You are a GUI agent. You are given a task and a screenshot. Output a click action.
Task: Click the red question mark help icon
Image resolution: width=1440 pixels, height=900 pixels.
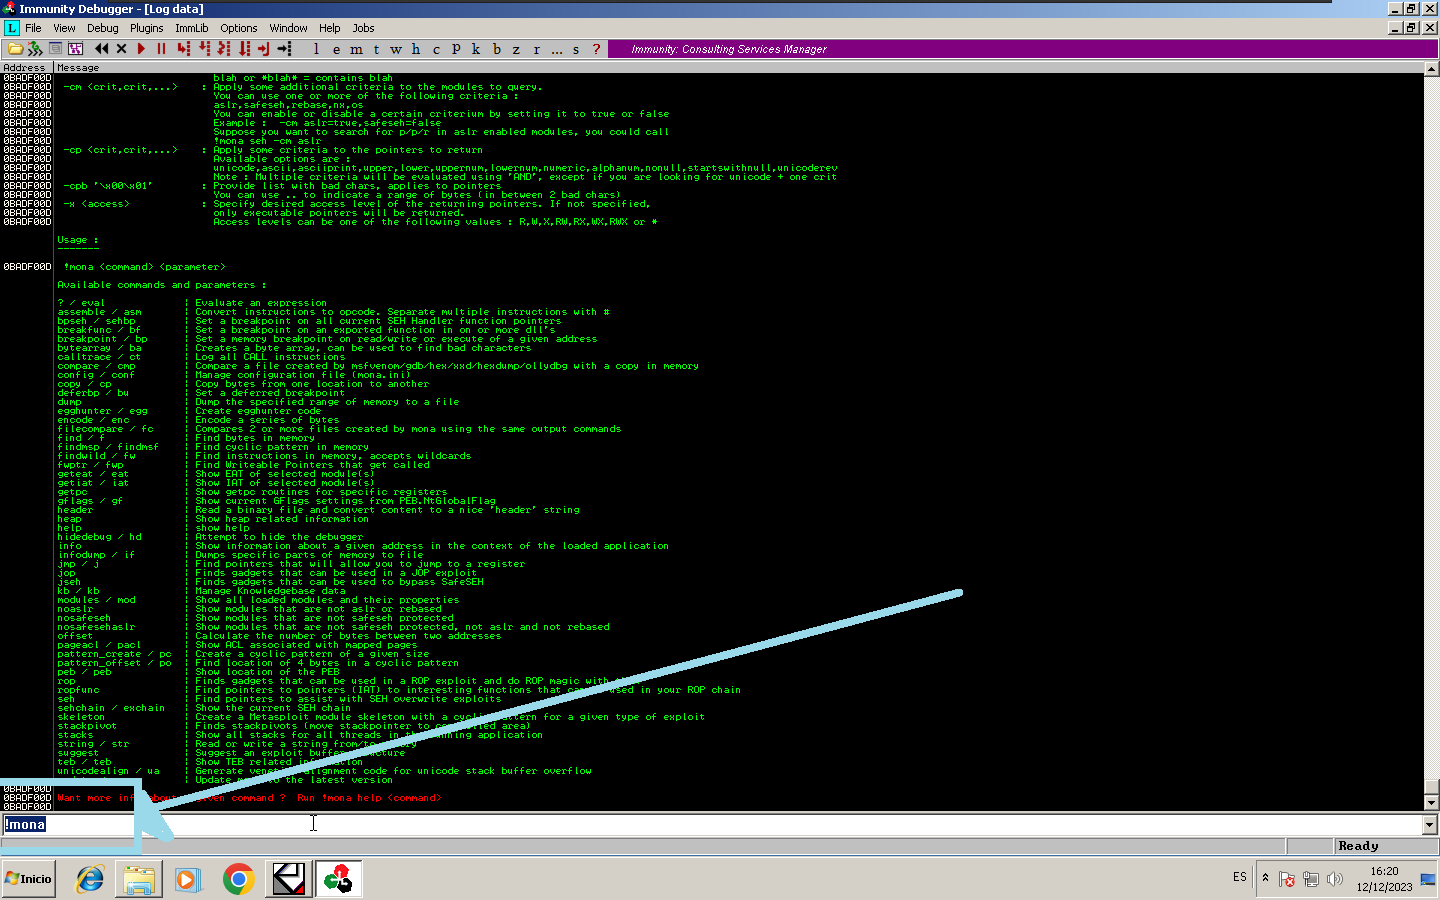click(597, 49)
